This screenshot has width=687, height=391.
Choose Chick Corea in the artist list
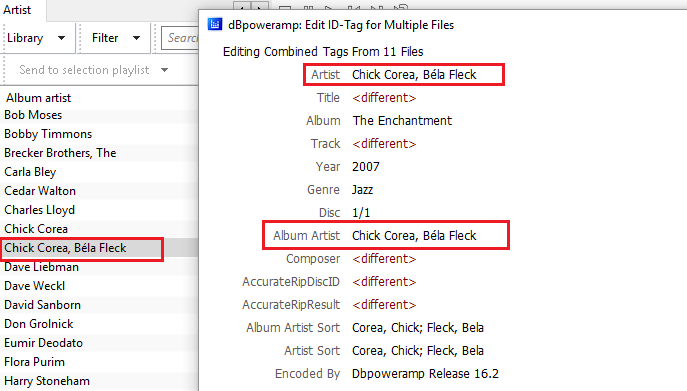pos(36,229)
